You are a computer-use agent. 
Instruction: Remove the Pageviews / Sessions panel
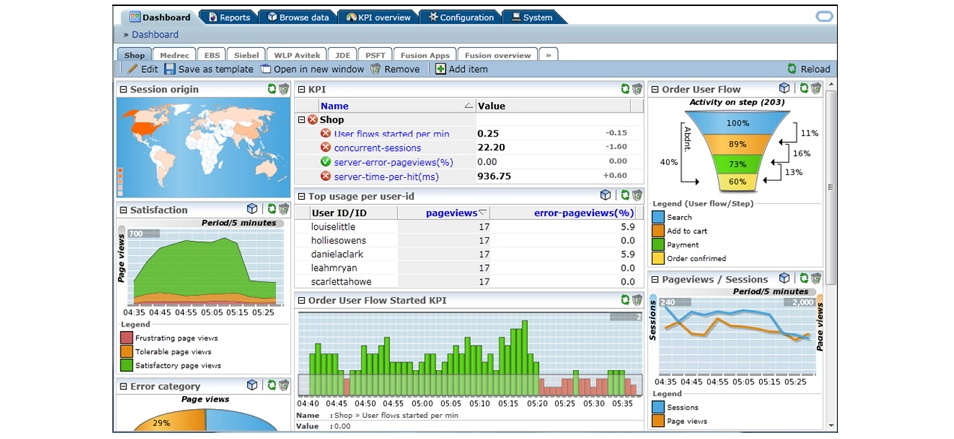815,278
